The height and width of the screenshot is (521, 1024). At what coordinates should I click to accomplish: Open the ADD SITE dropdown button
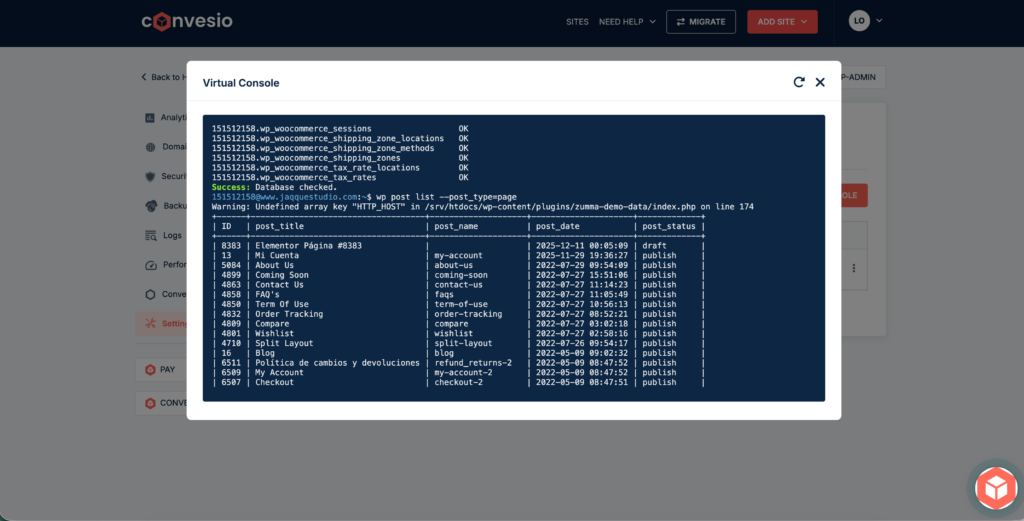coord(782,22)
